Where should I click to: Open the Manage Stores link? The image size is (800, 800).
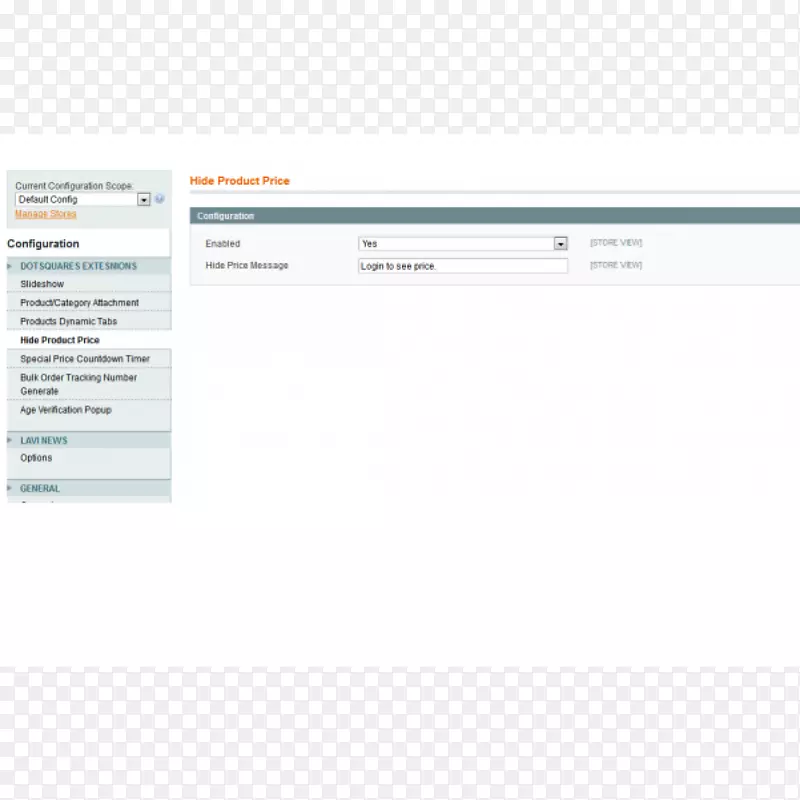click(x=45, y=214)
